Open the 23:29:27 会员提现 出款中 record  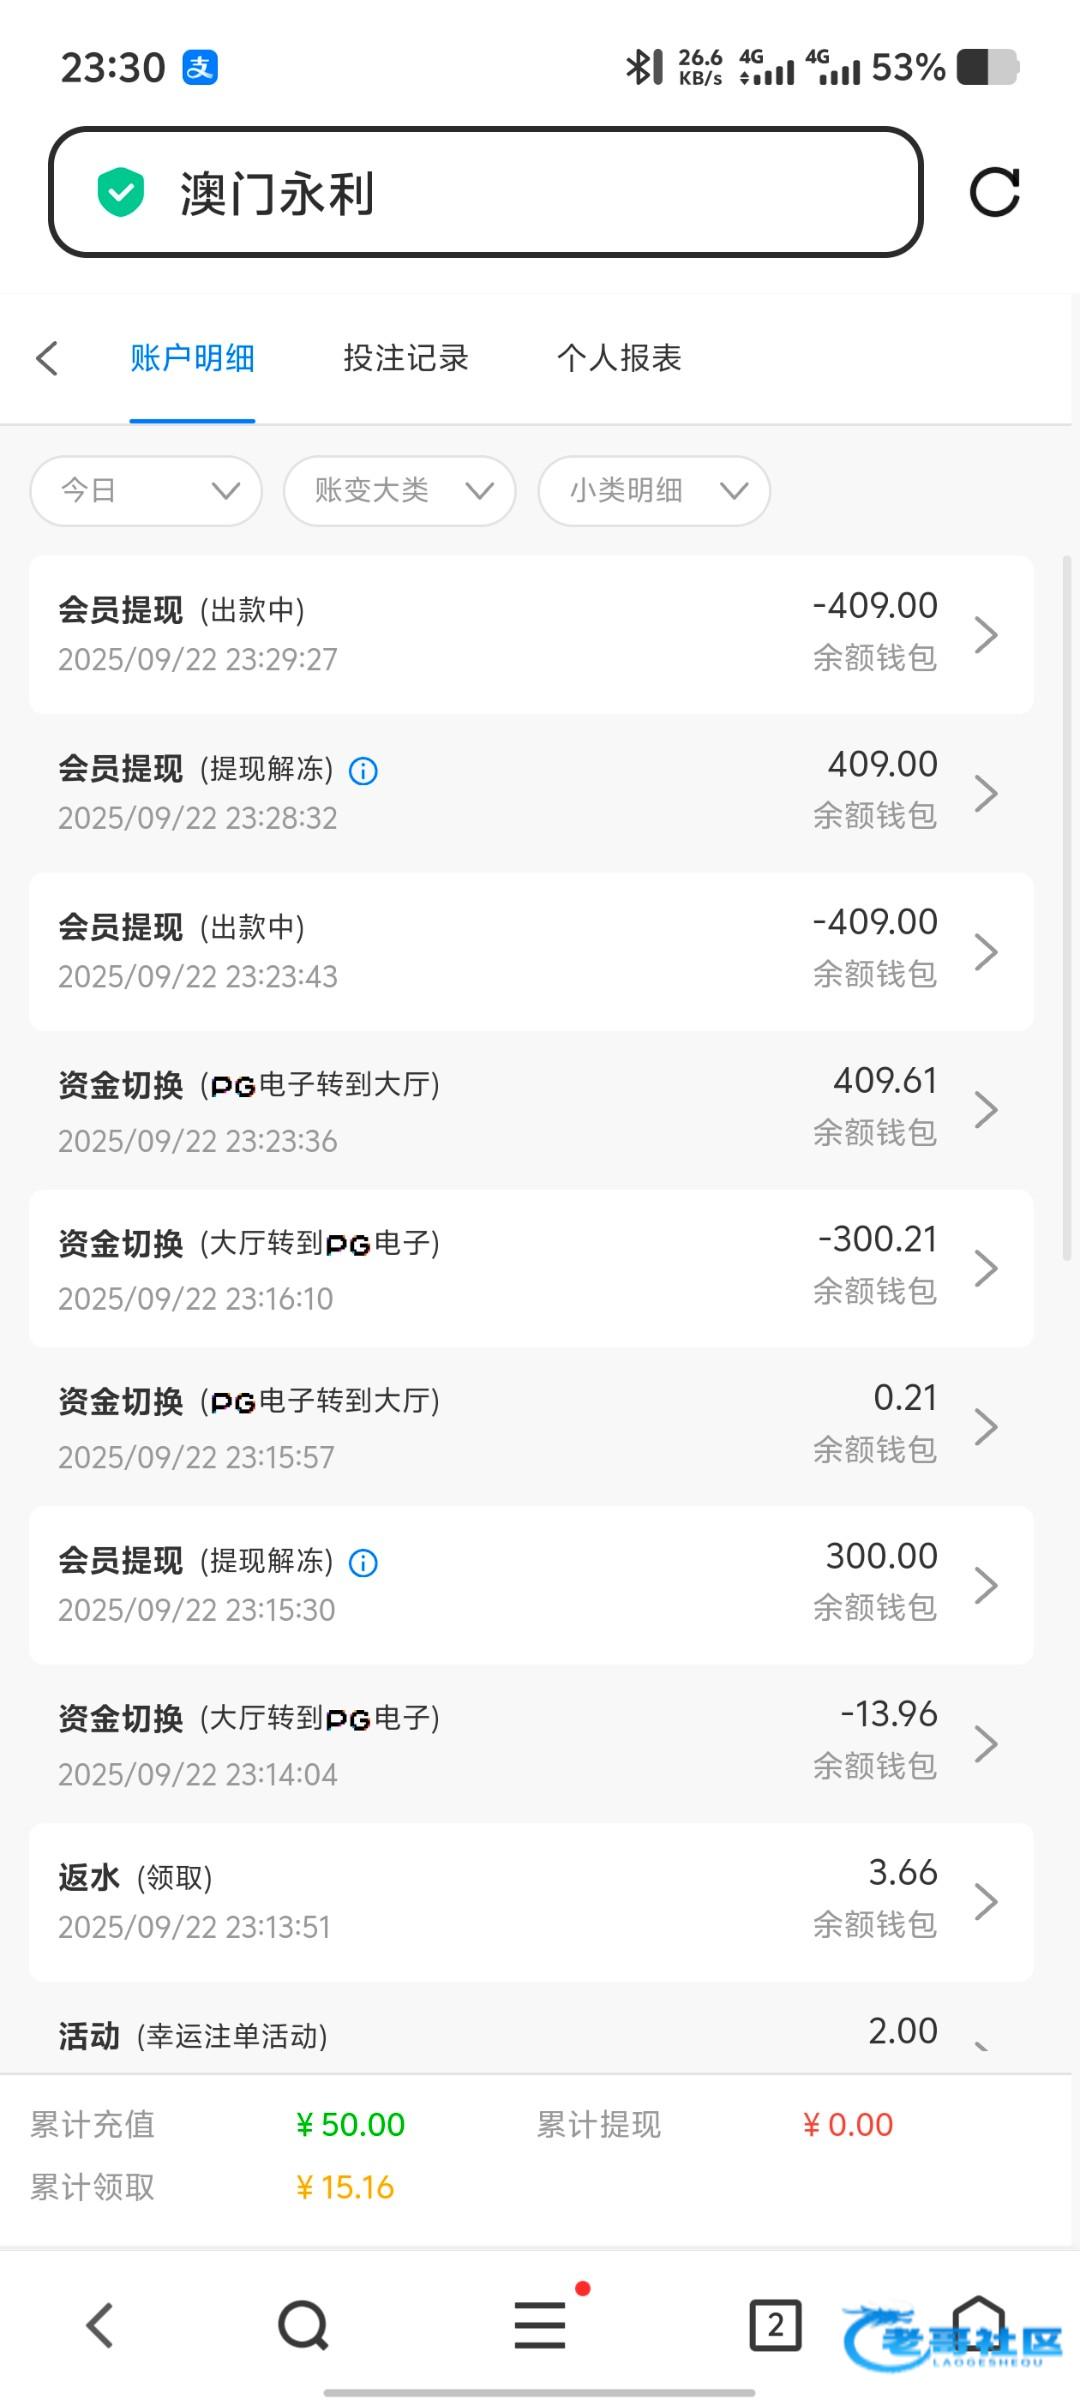[x=530, y=634]
